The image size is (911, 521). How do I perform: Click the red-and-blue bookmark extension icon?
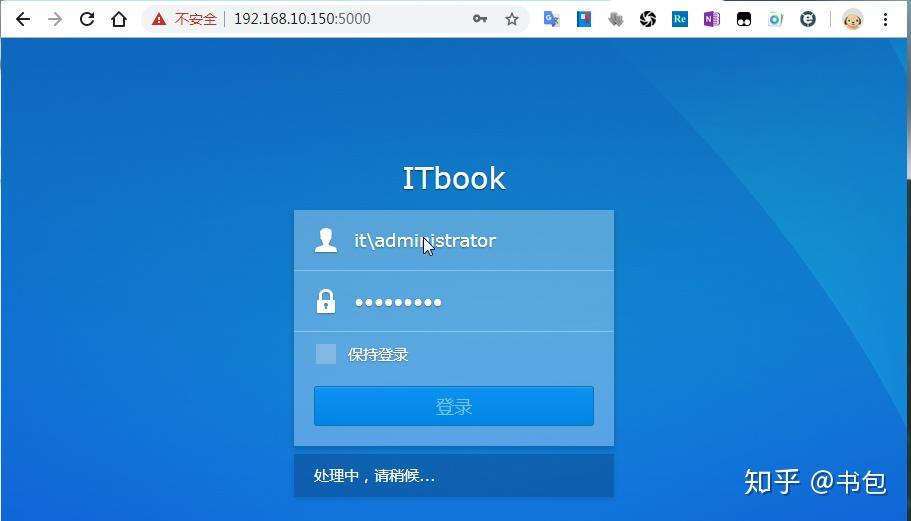pos(584,19)
